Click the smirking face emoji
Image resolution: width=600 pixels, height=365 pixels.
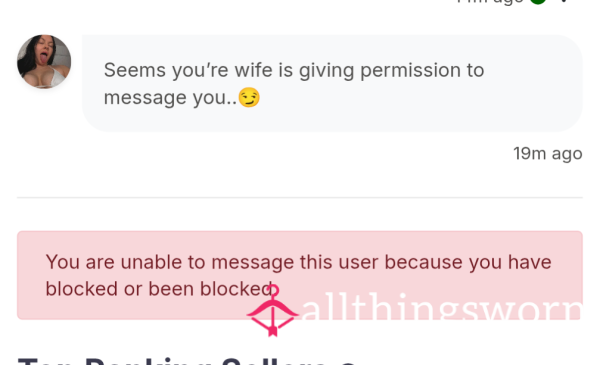[249, 97]
